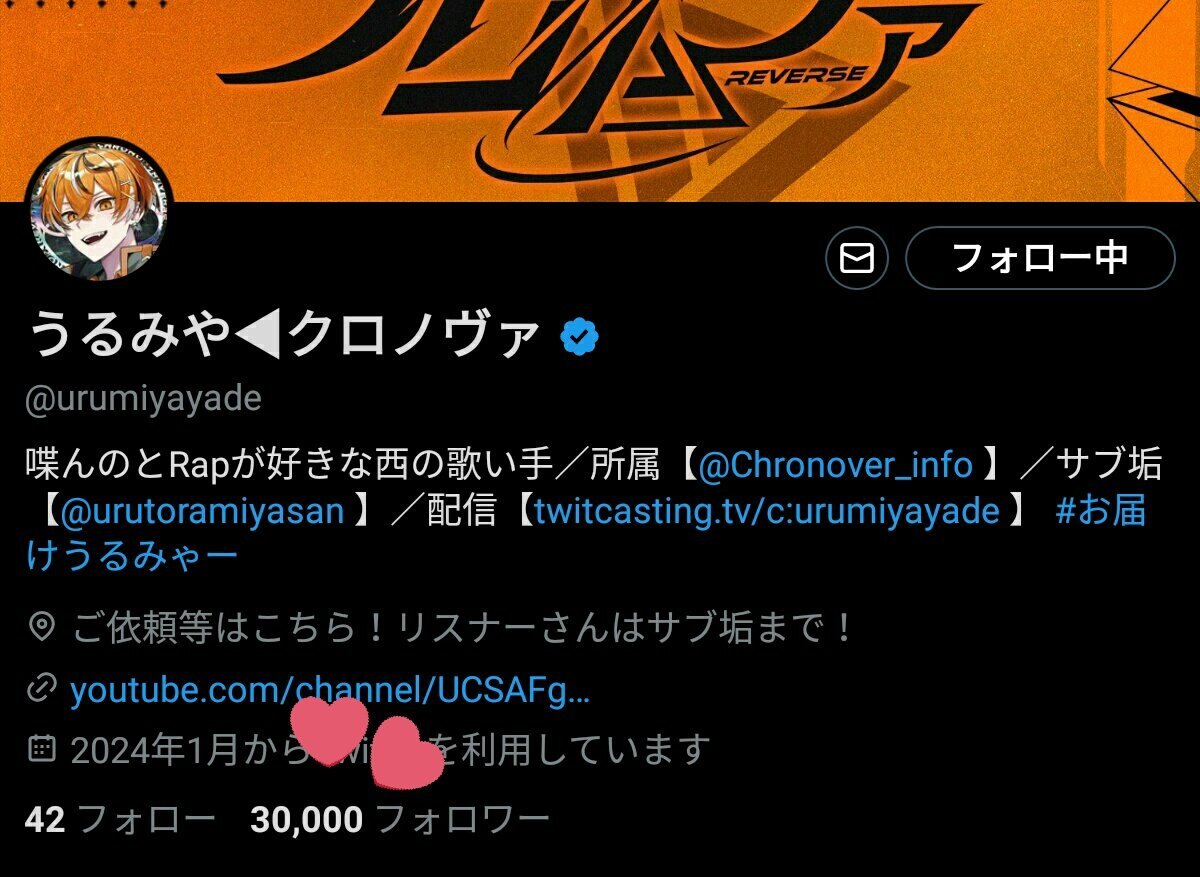This screenshot has height=877, width=1200.
Task: Open the youtube.com/channel link
Action: (330, 690)
